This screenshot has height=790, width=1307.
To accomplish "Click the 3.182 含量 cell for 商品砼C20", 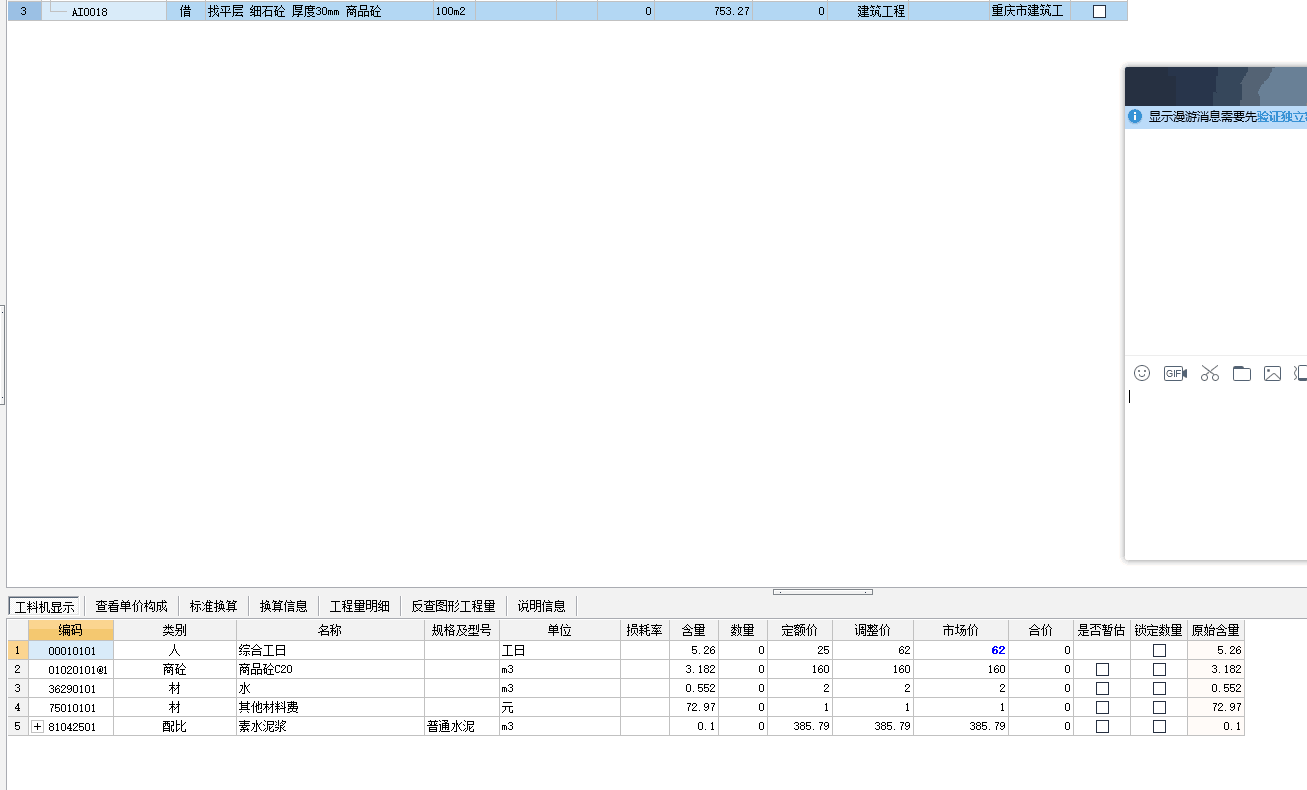I will [694, 670].
